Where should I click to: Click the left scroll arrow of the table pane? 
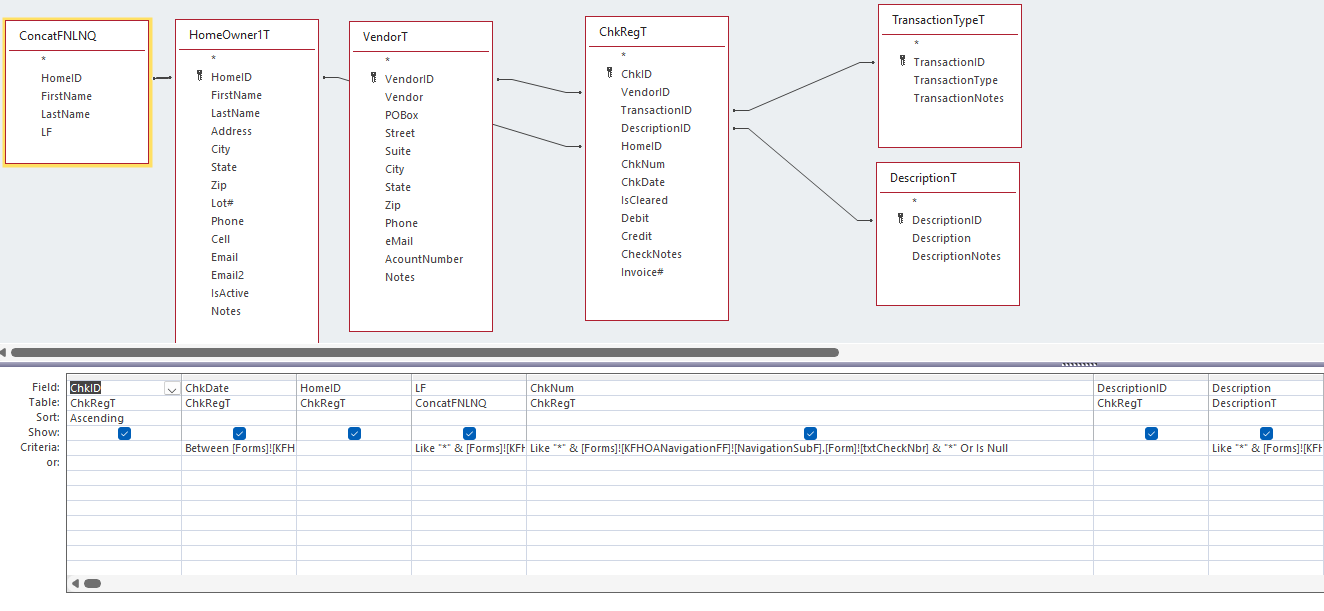(x=4, y=352)
